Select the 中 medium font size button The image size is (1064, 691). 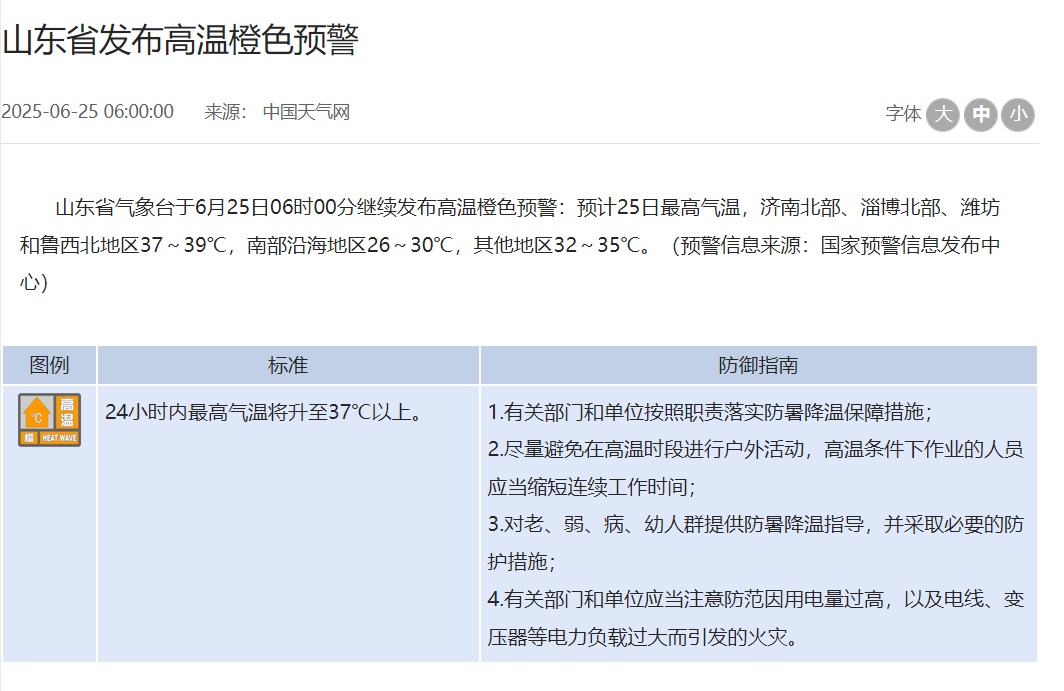coord(980,115)
